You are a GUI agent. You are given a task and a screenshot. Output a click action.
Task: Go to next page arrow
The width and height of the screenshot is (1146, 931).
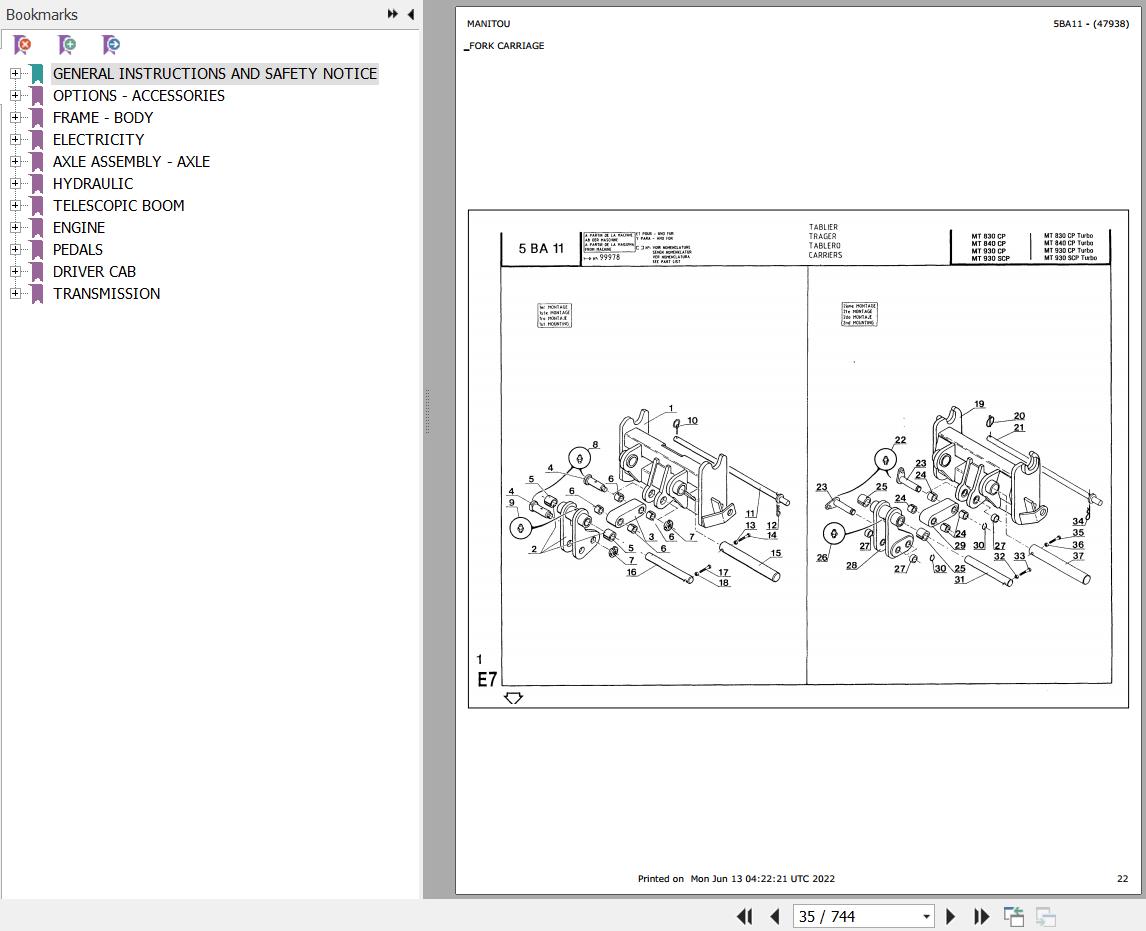(x=950, y=916)
